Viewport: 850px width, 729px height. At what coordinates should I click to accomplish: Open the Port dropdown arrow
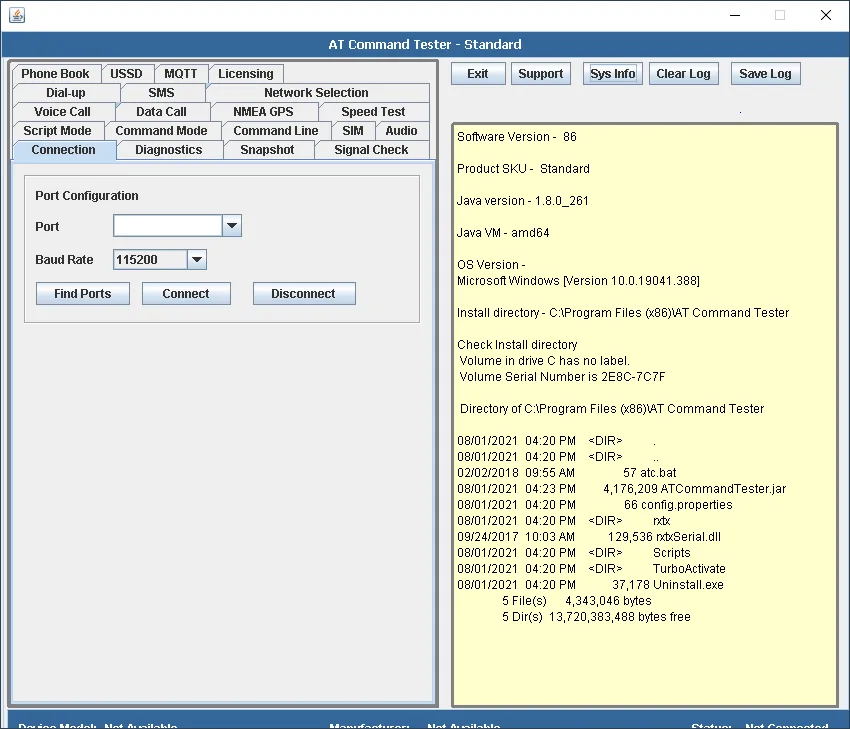click(232, 226)
